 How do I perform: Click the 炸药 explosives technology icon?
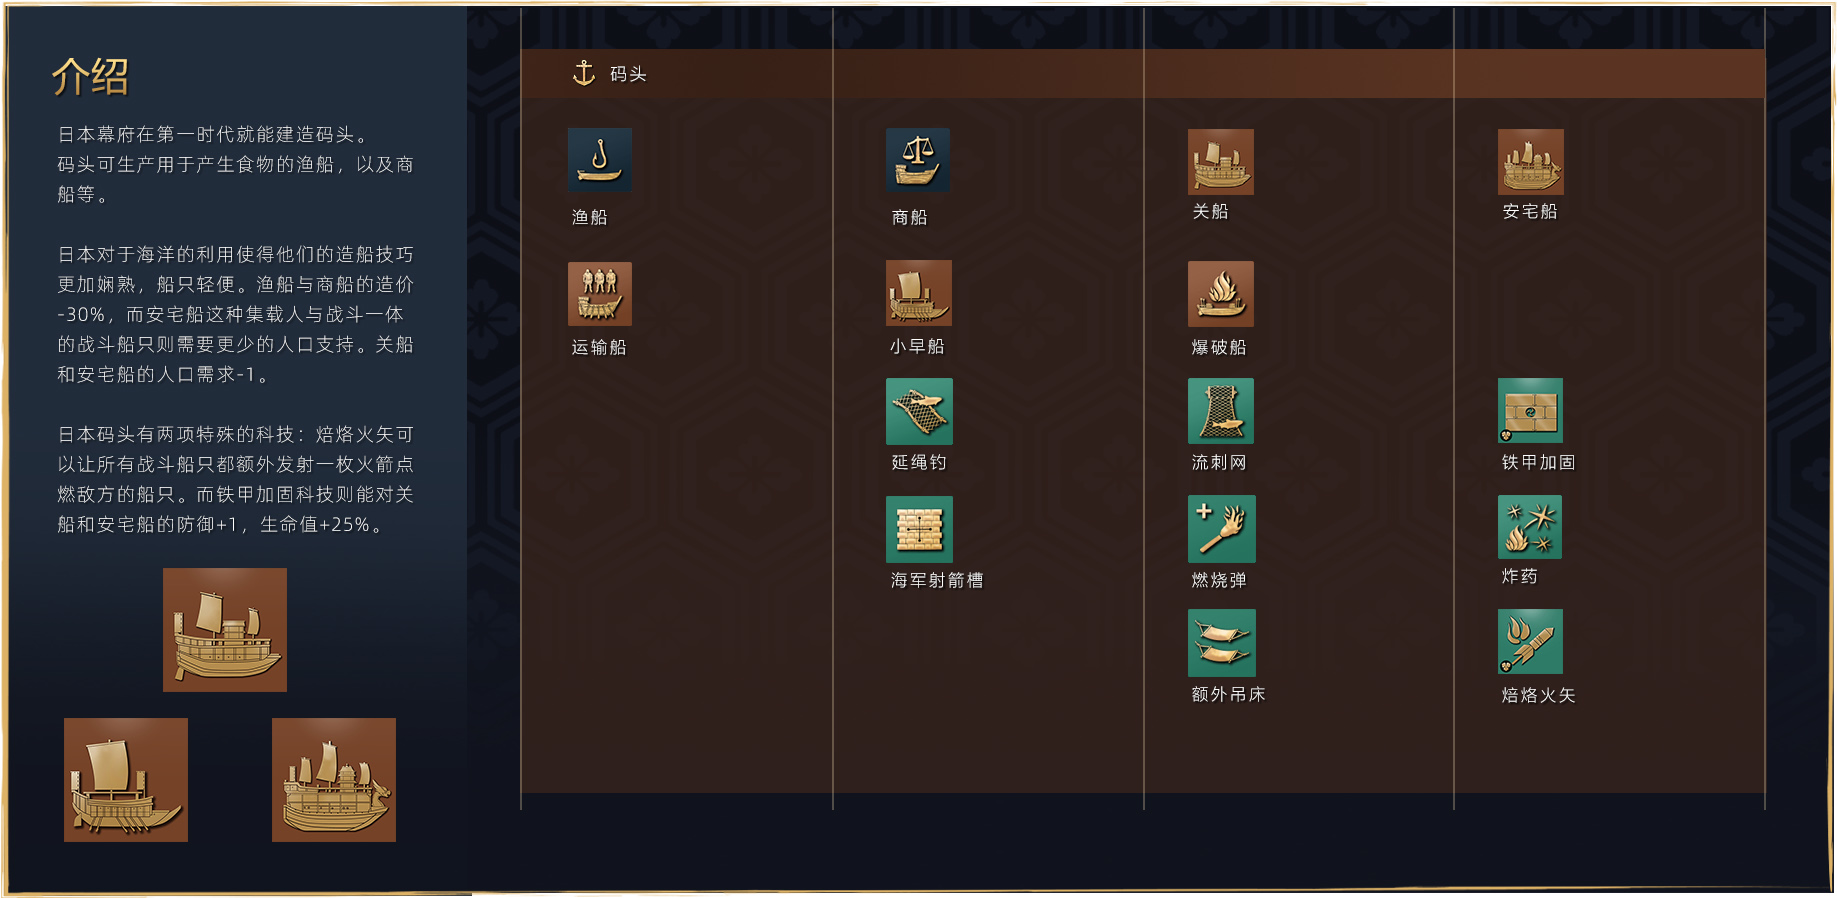(1529, 527)
